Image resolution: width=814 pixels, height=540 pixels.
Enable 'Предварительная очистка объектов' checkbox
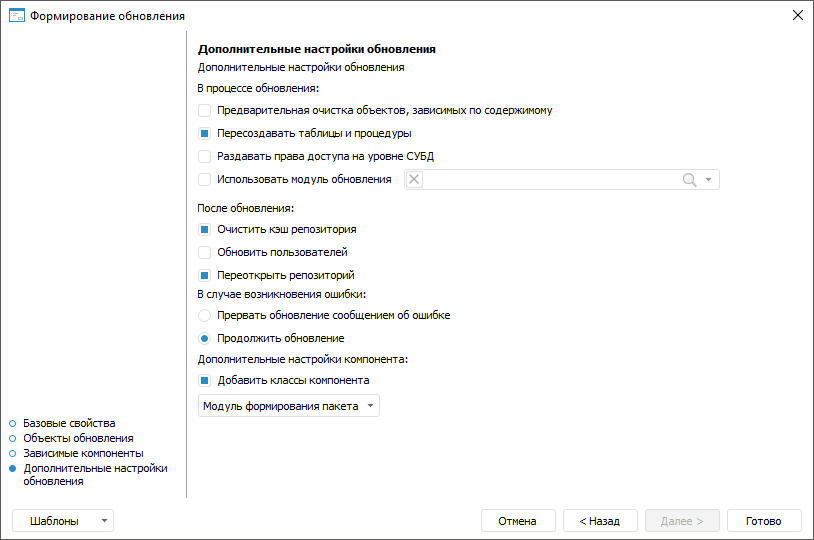(204, 111)
